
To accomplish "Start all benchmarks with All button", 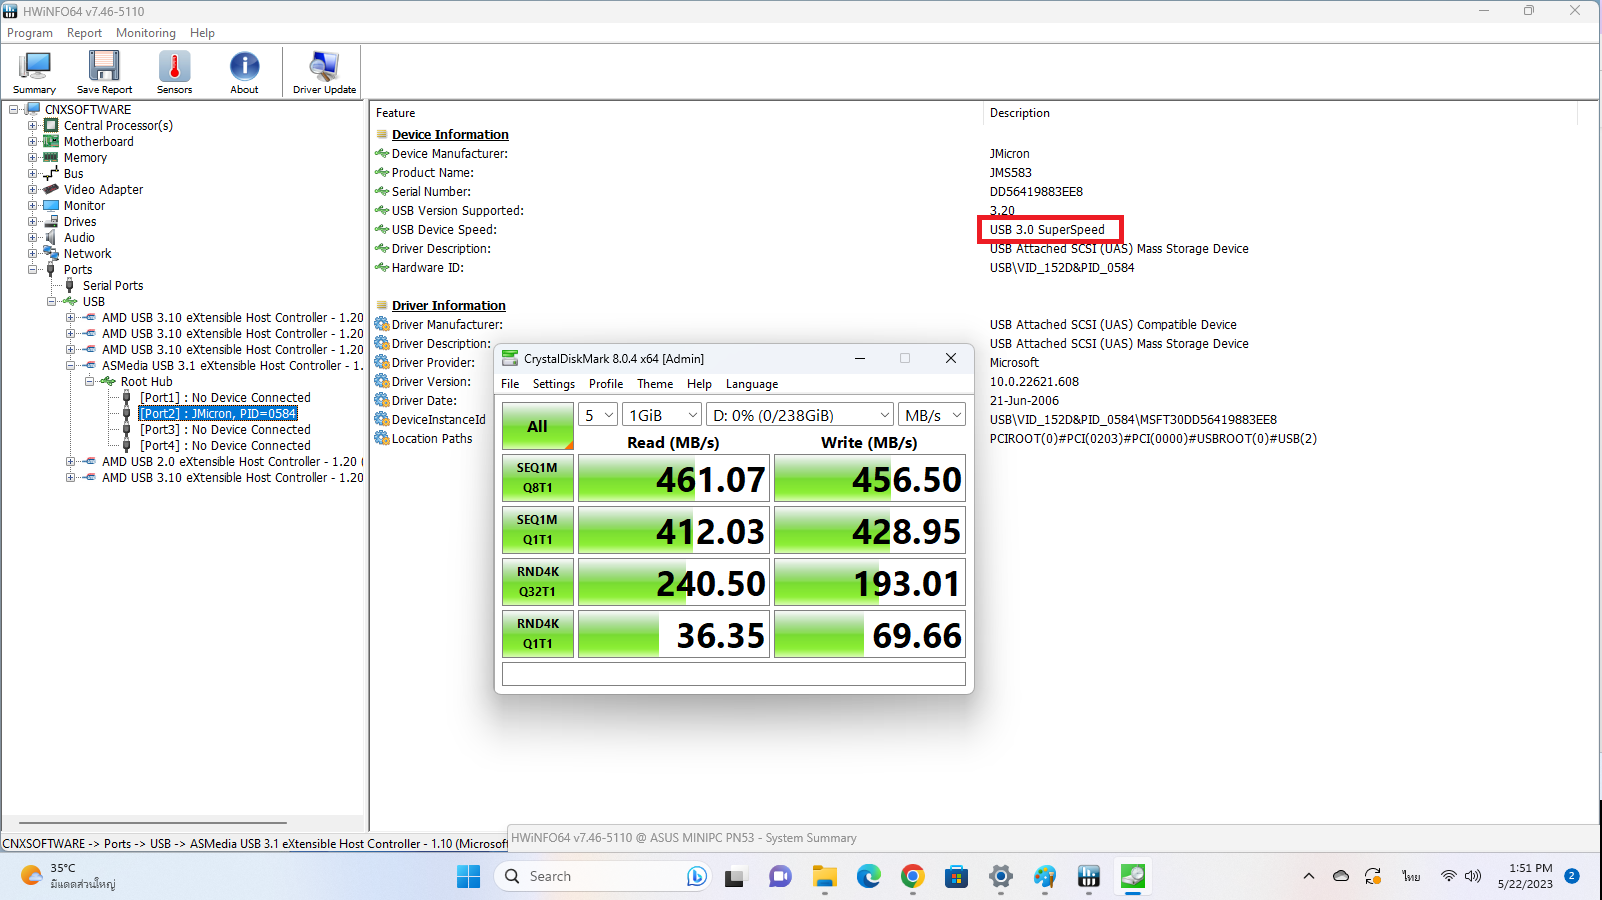I will point(538,426).
